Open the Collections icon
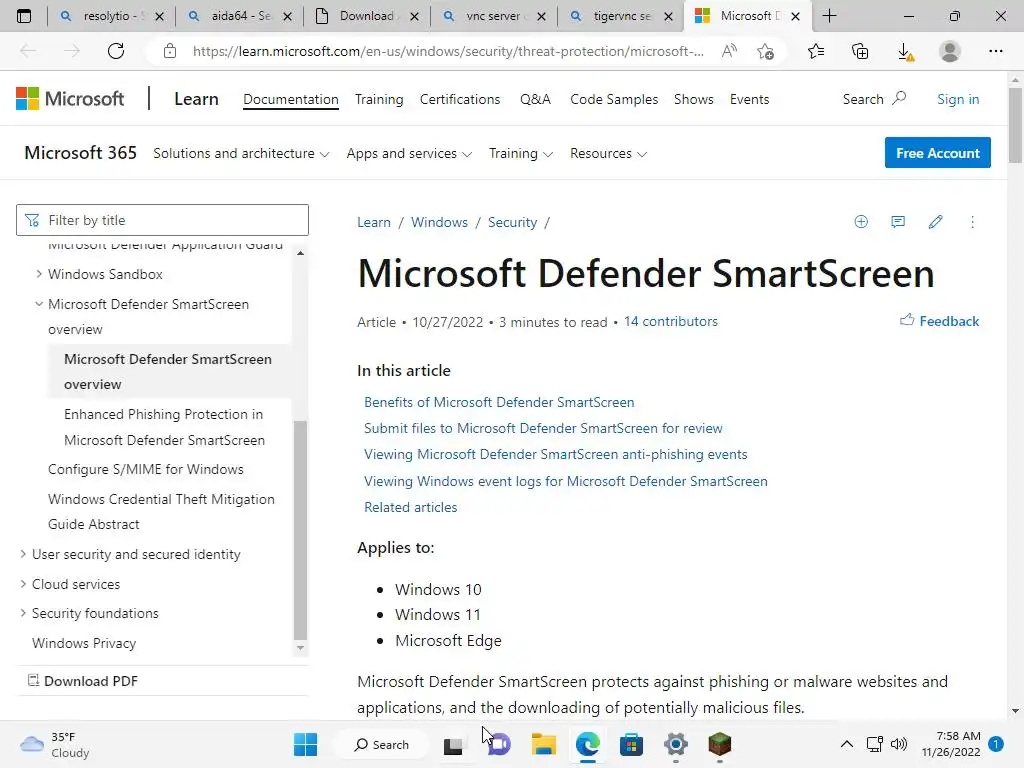The height and width of the screenshot is (768, 1024). tap(860, 51)
